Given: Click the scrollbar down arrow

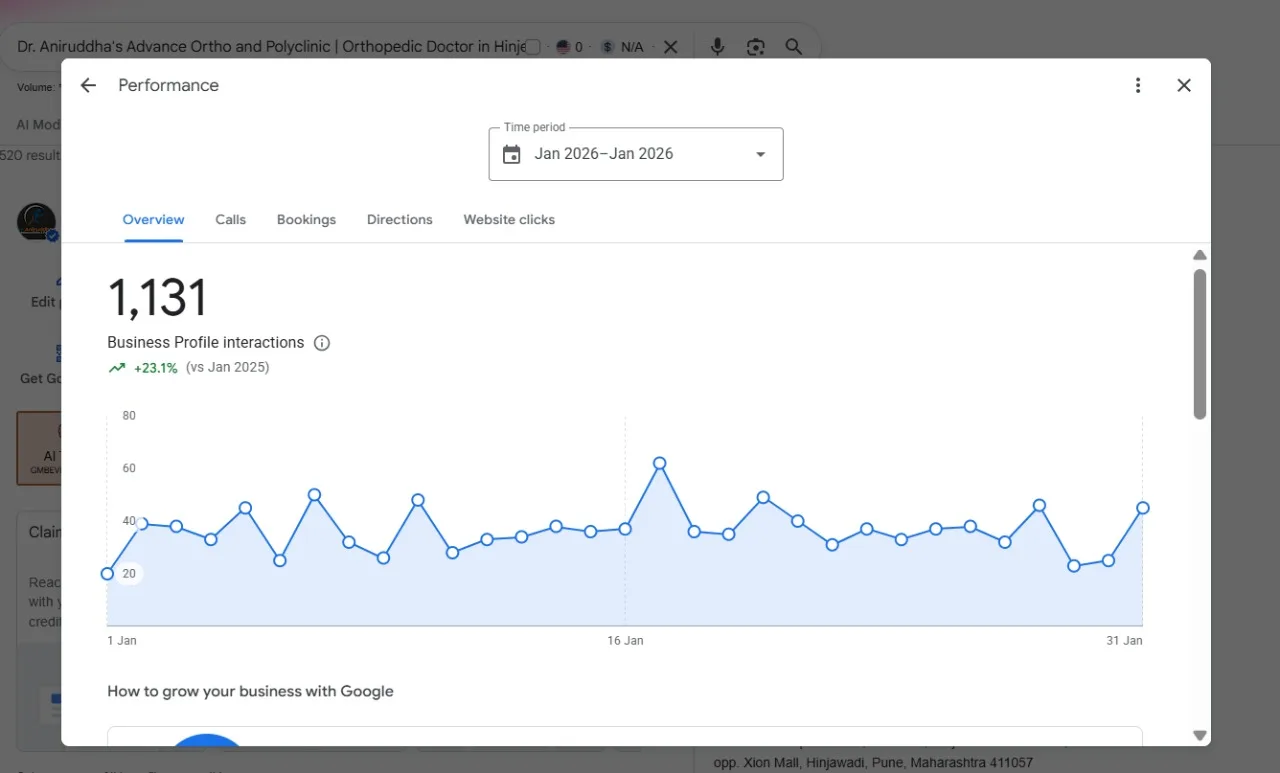Looking at the screenshot, I should (x=1200, y=735).
